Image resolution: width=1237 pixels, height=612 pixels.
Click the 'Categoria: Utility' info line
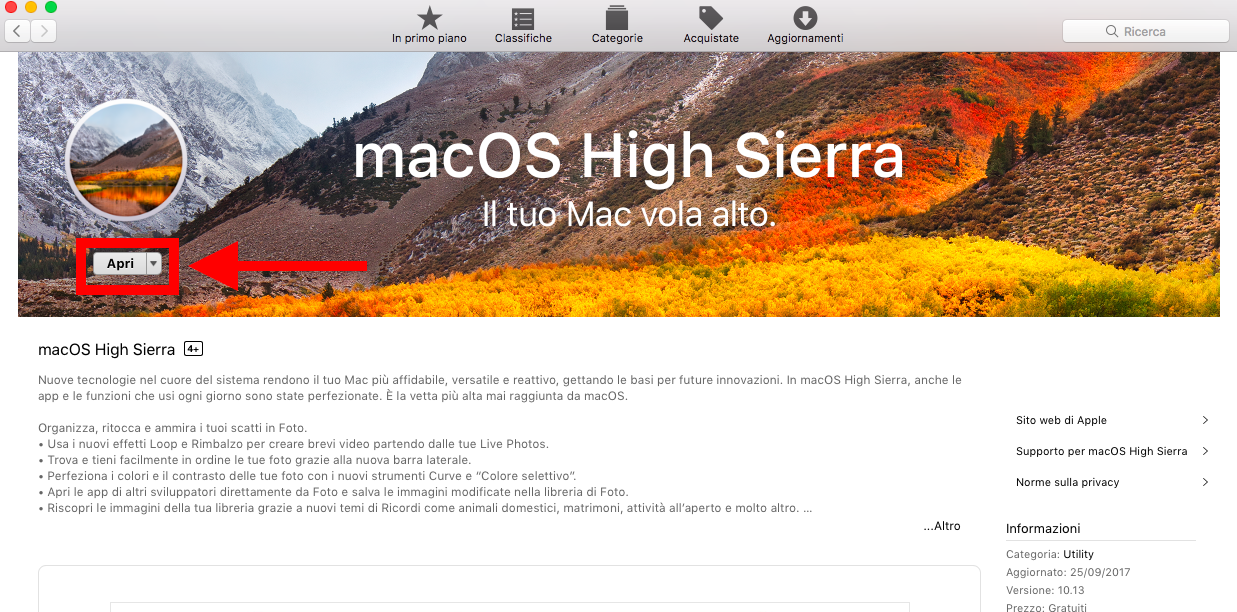click(x=1050, y=554)
